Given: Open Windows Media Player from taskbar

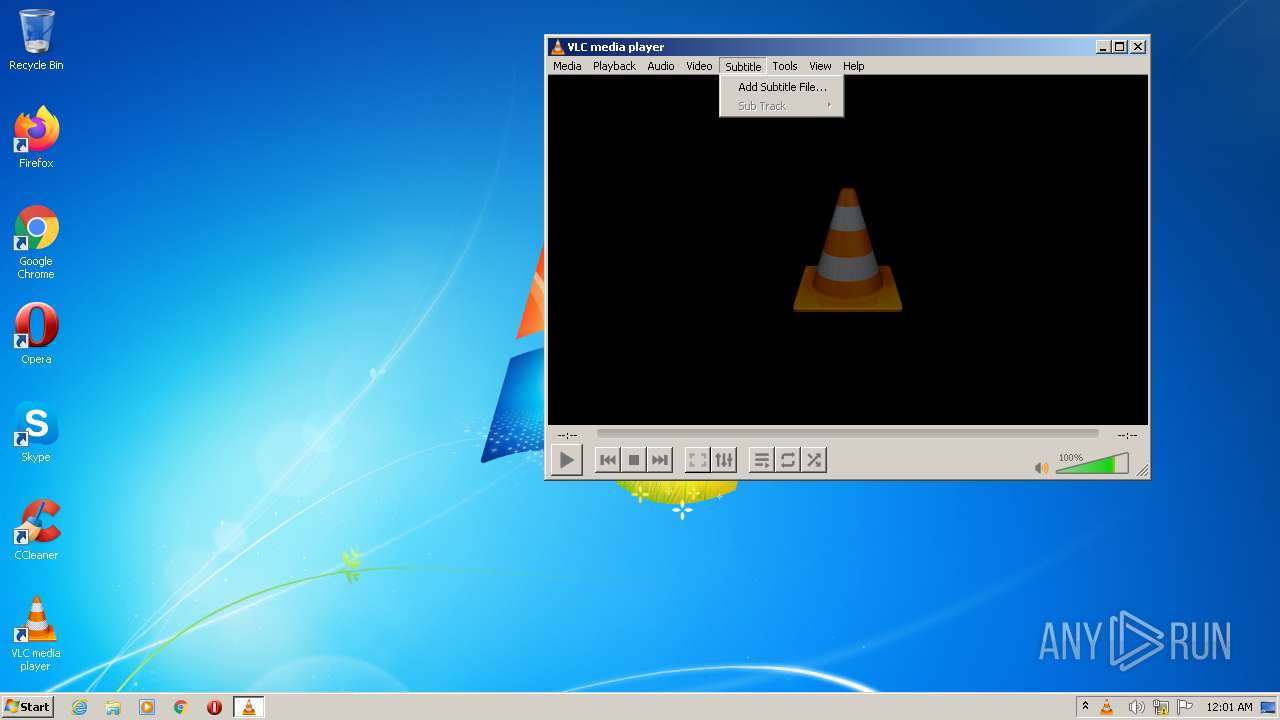Looking at the screenshot, I should 147,707.
